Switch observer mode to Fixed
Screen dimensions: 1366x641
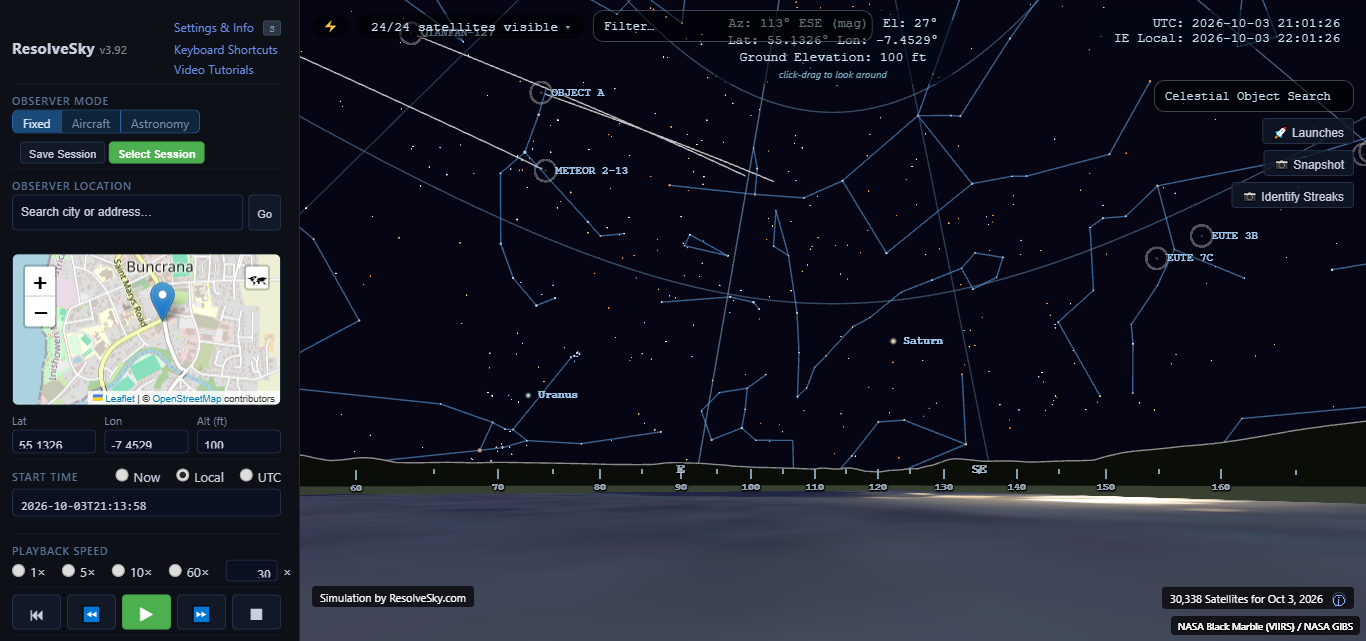point(37,123)
